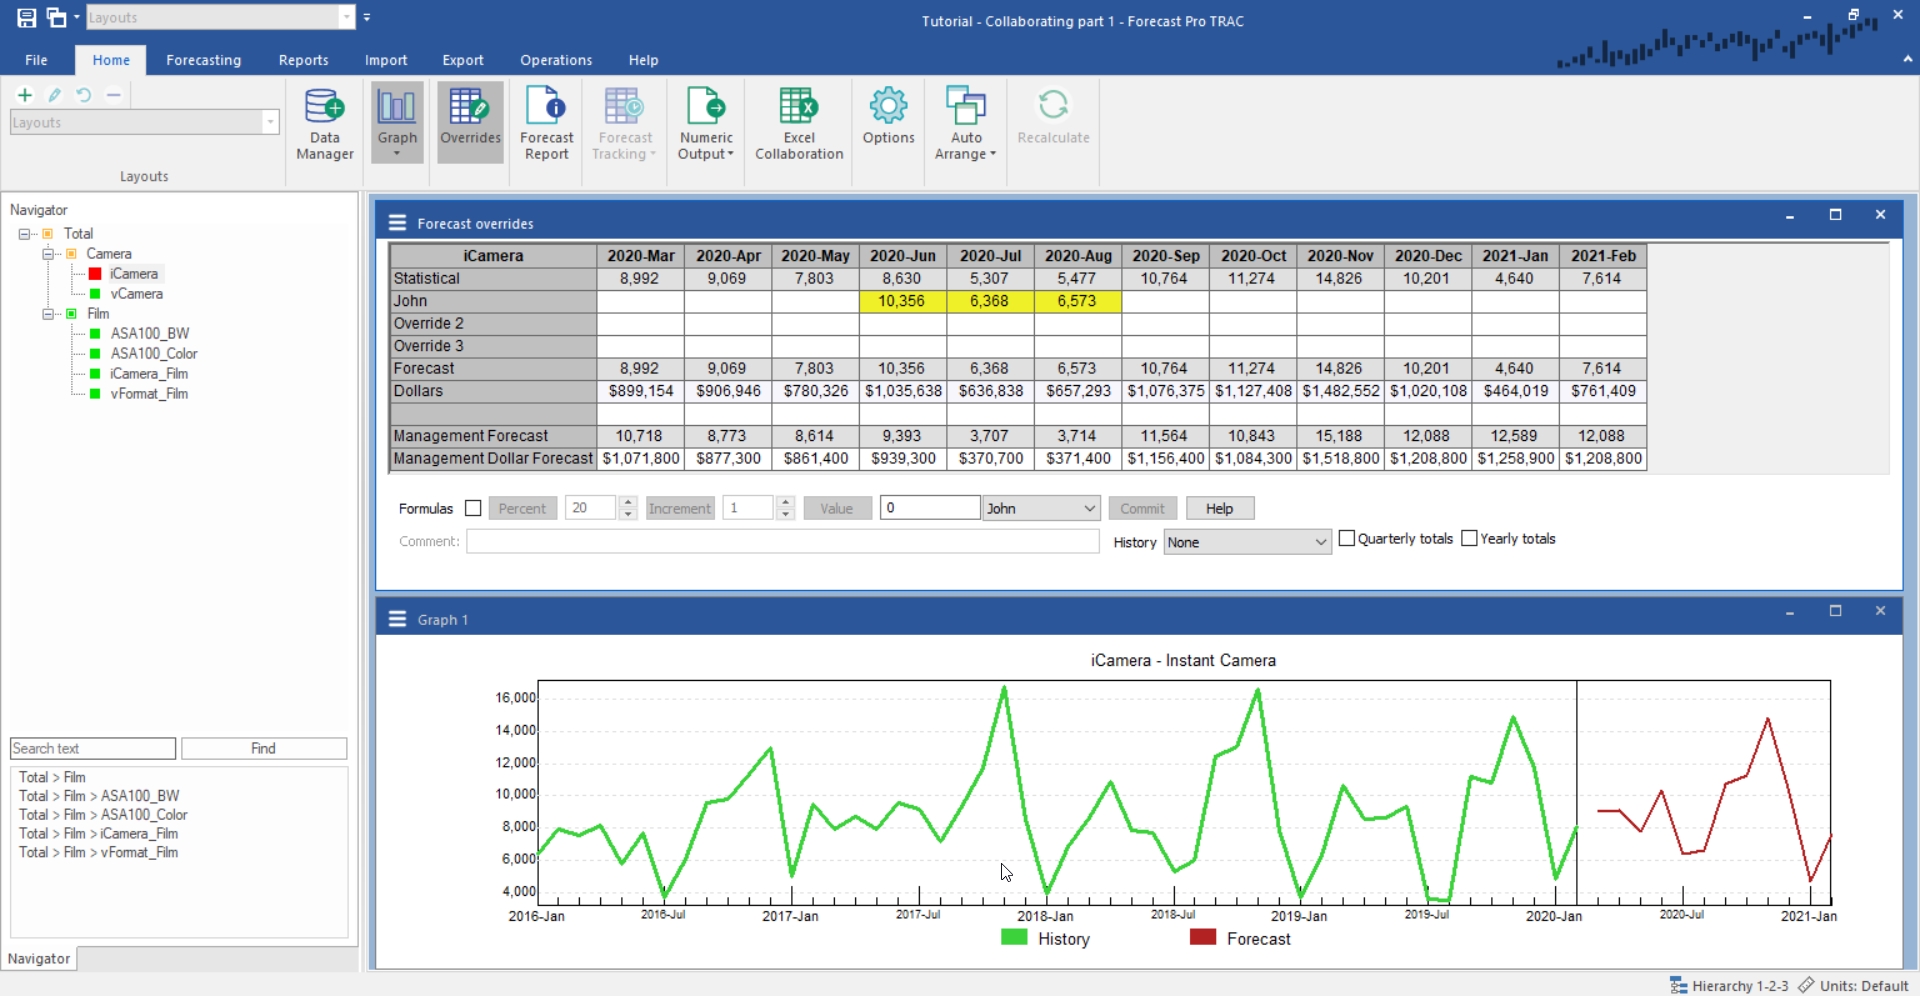Click Auto Arrange windows
Viewport: 1920px width, 996px height.
966,123
